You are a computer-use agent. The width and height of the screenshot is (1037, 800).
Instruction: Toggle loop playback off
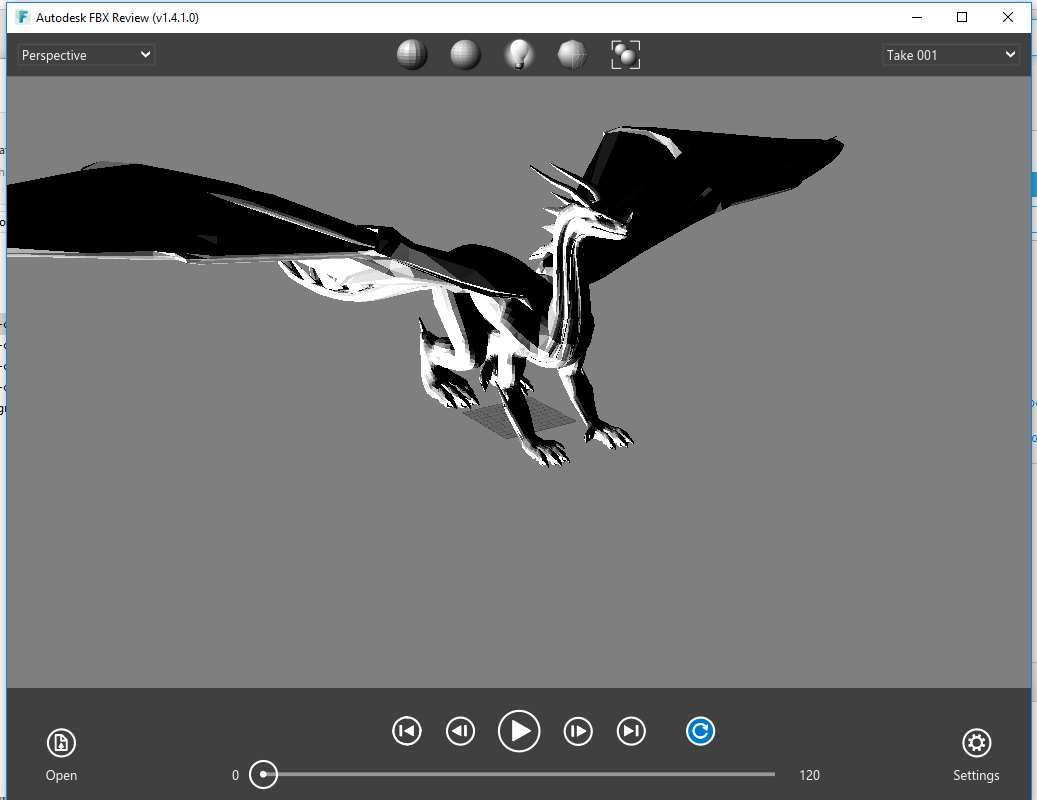[x=700, y=731]
